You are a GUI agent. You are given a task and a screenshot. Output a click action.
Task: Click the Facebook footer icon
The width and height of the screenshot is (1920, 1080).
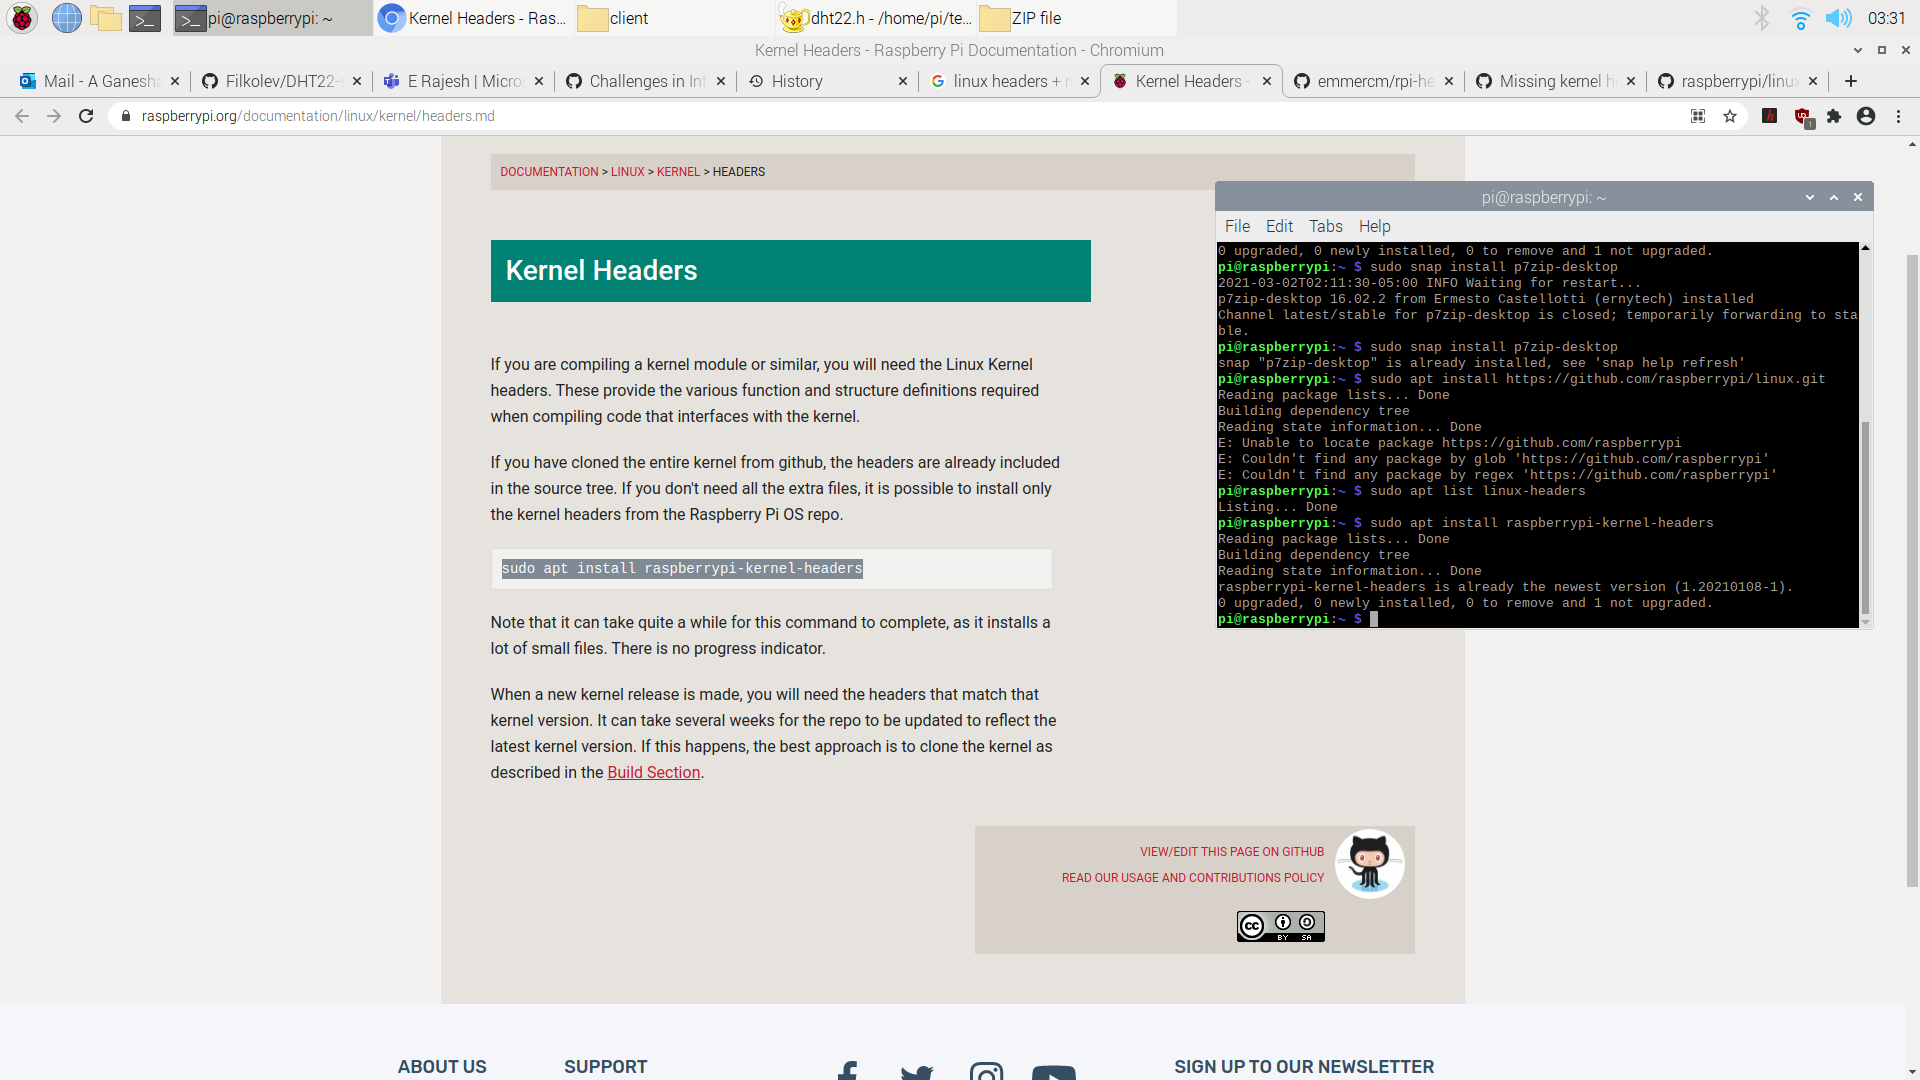847,1070
